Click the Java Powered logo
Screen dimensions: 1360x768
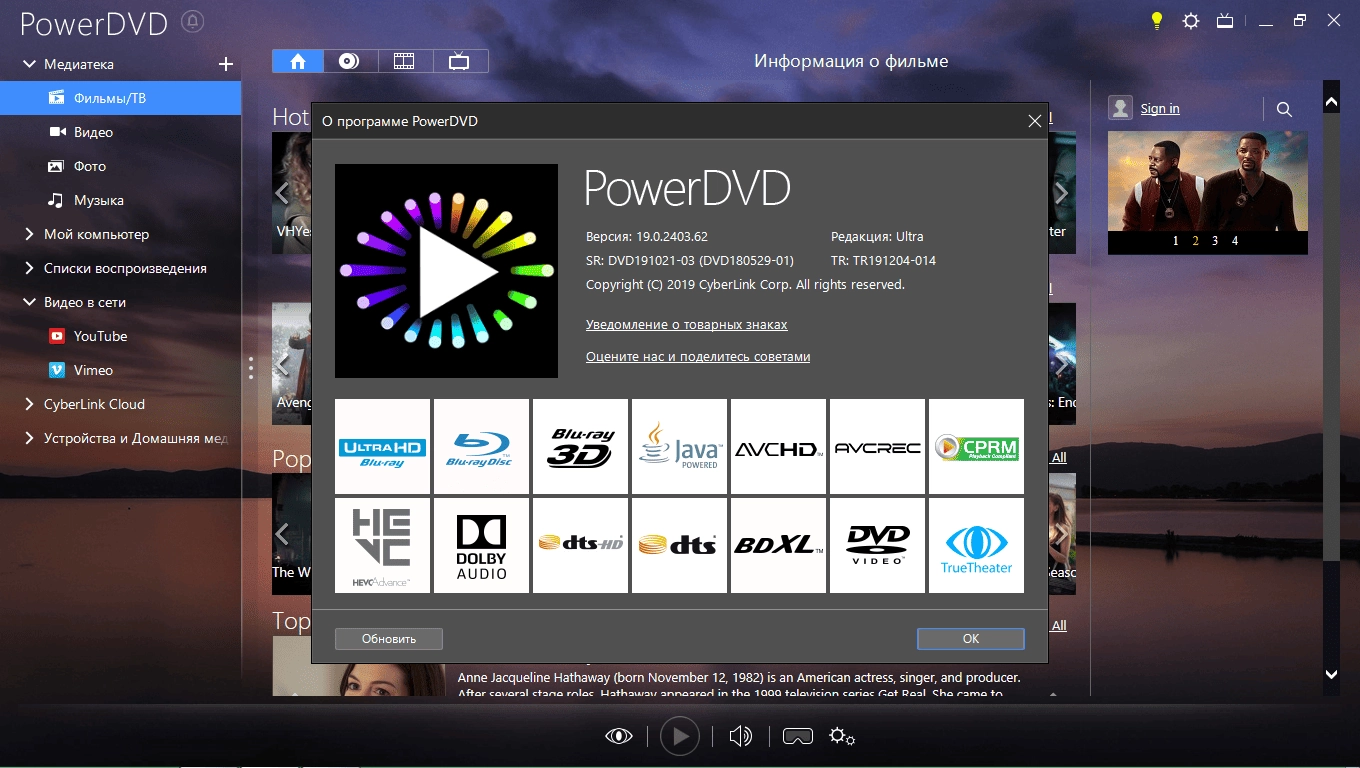tap(679, 446)
